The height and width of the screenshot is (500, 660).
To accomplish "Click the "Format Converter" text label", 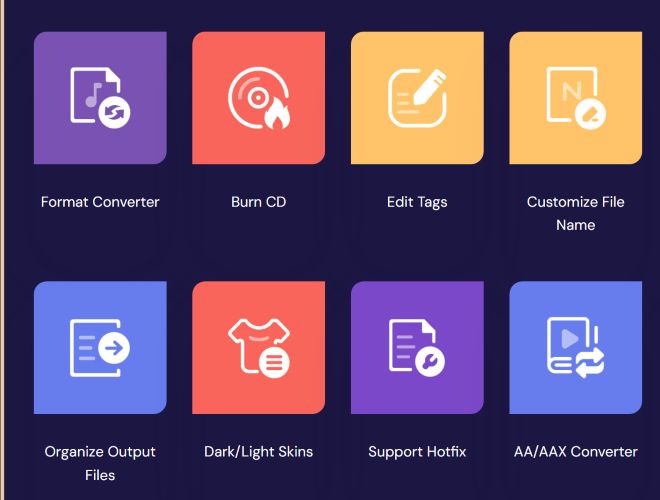I will 100,202.
